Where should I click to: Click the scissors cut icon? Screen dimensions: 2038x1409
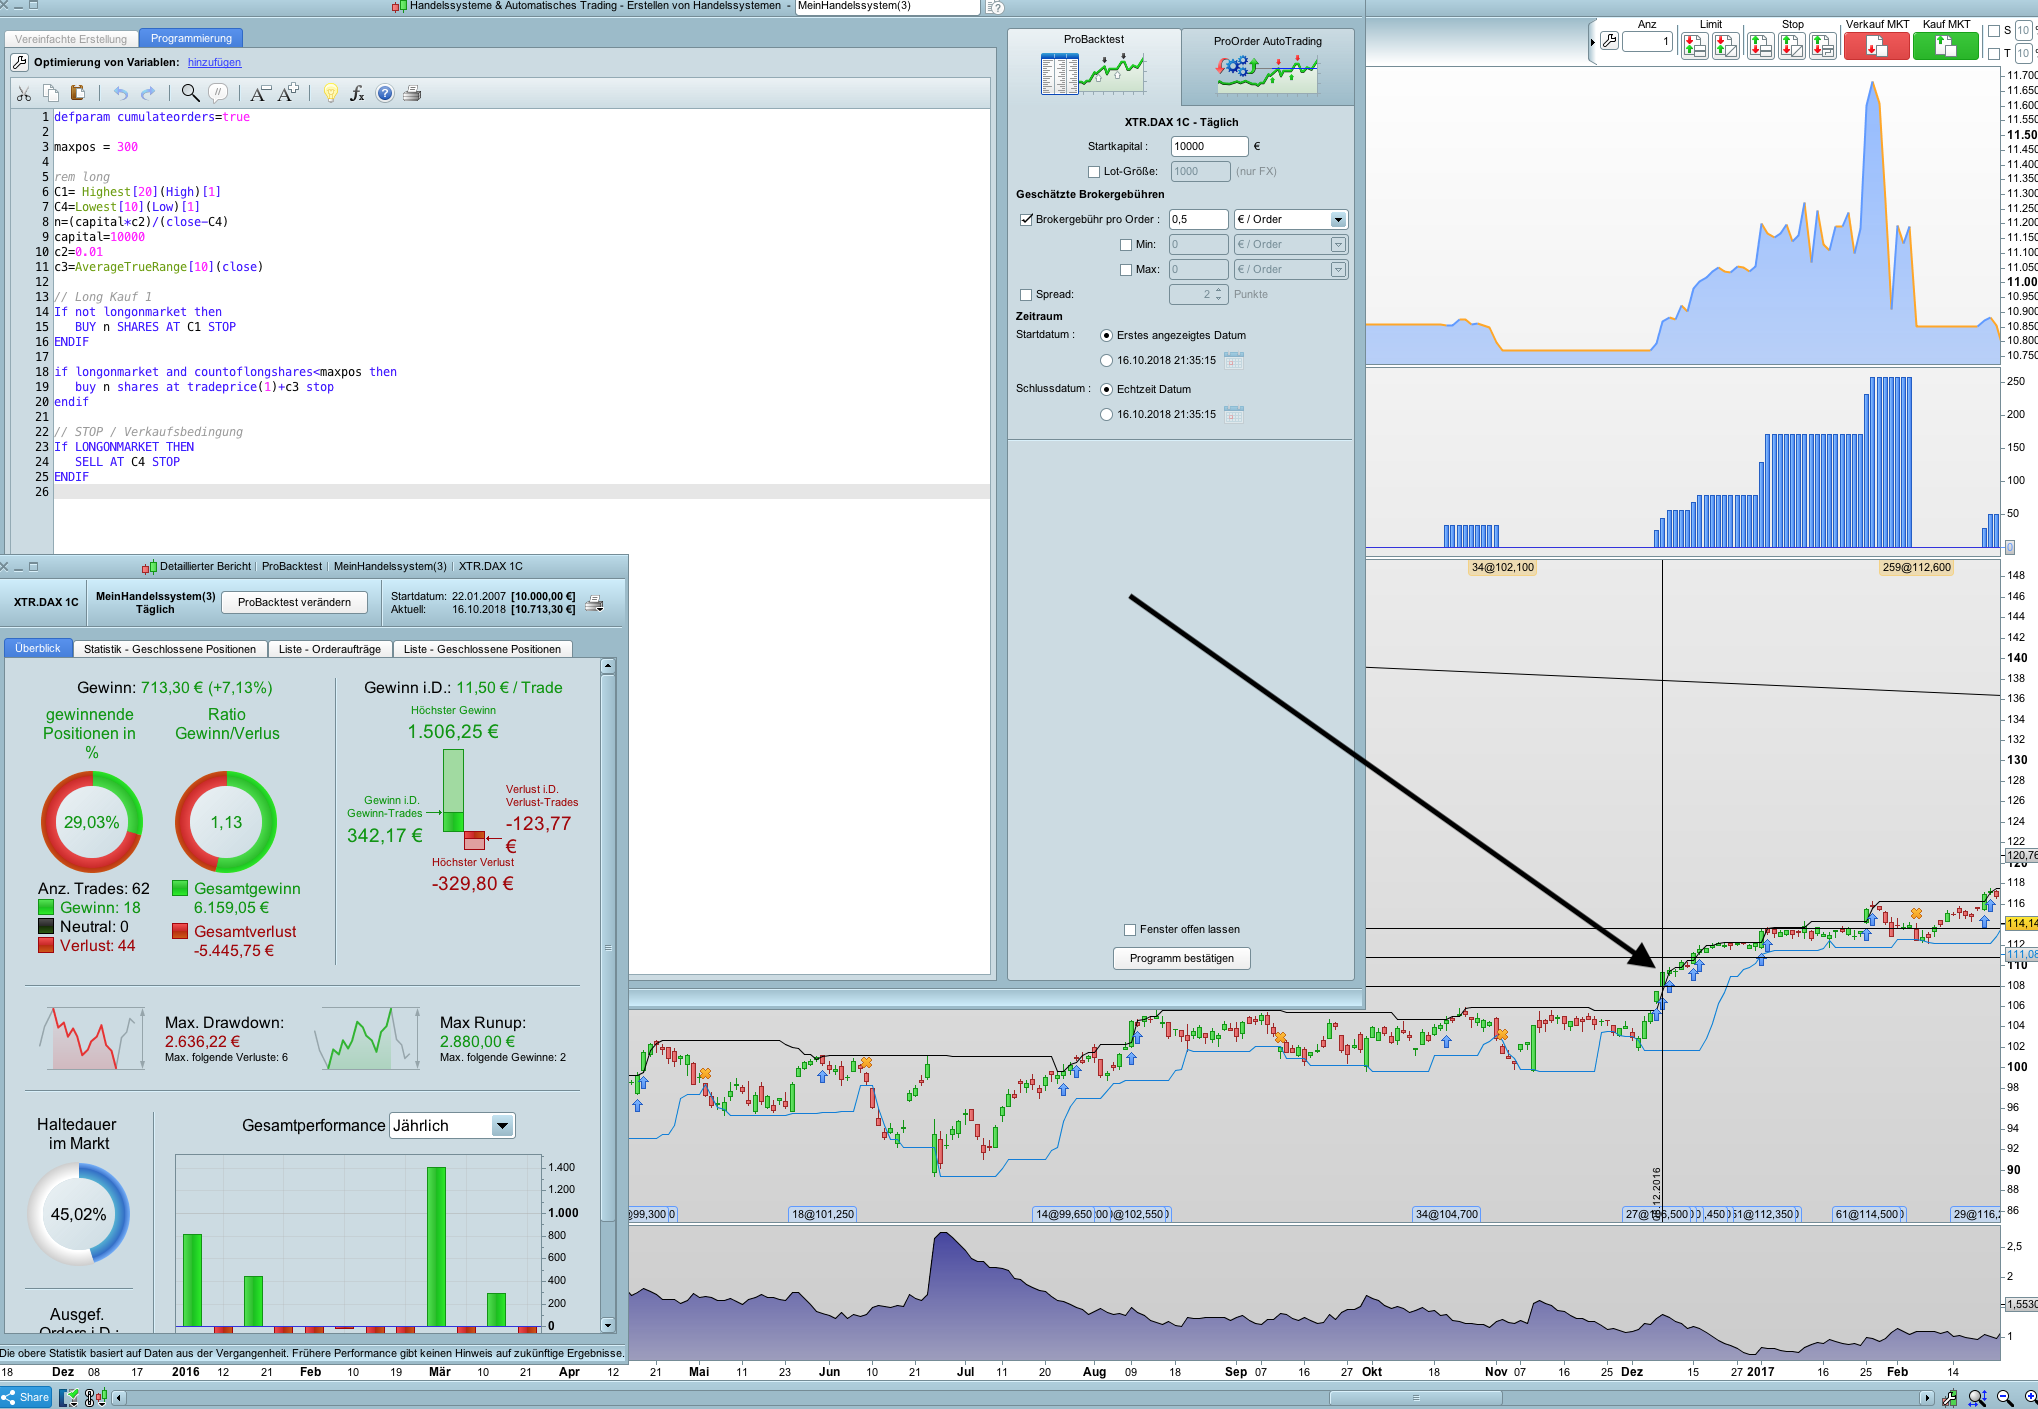tap(24, 93)
